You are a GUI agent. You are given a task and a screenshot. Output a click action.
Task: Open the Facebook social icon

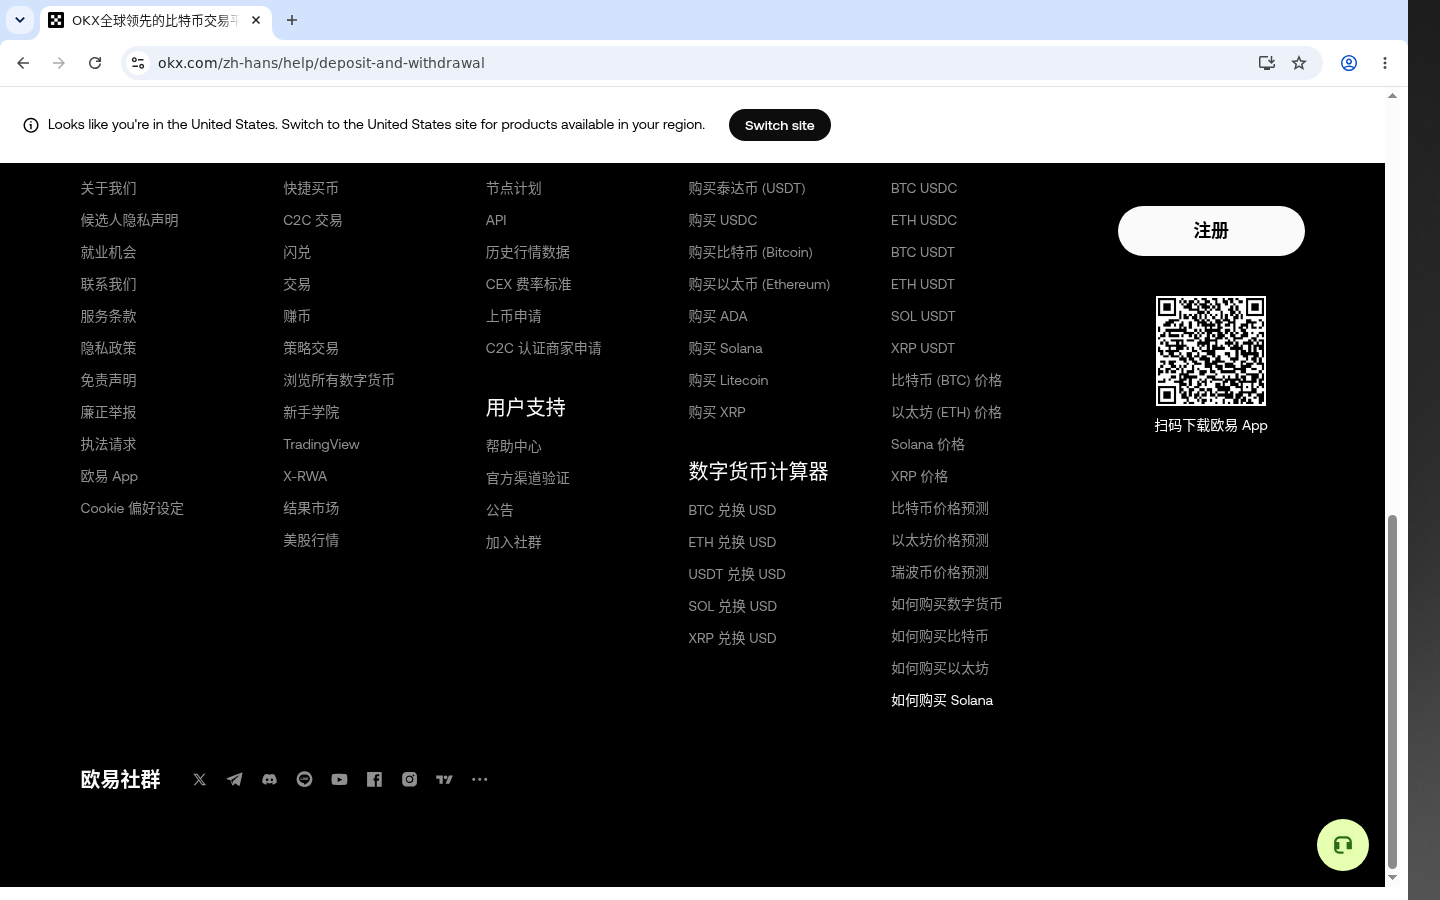(375, 780)
